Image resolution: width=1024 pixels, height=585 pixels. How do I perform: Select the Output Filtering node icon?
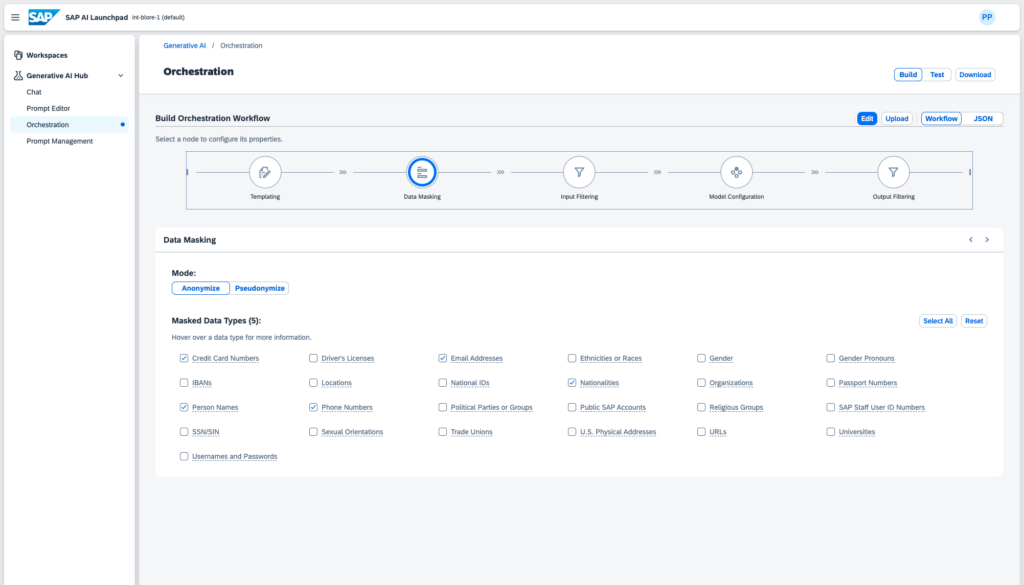click(x=893, y=172)
